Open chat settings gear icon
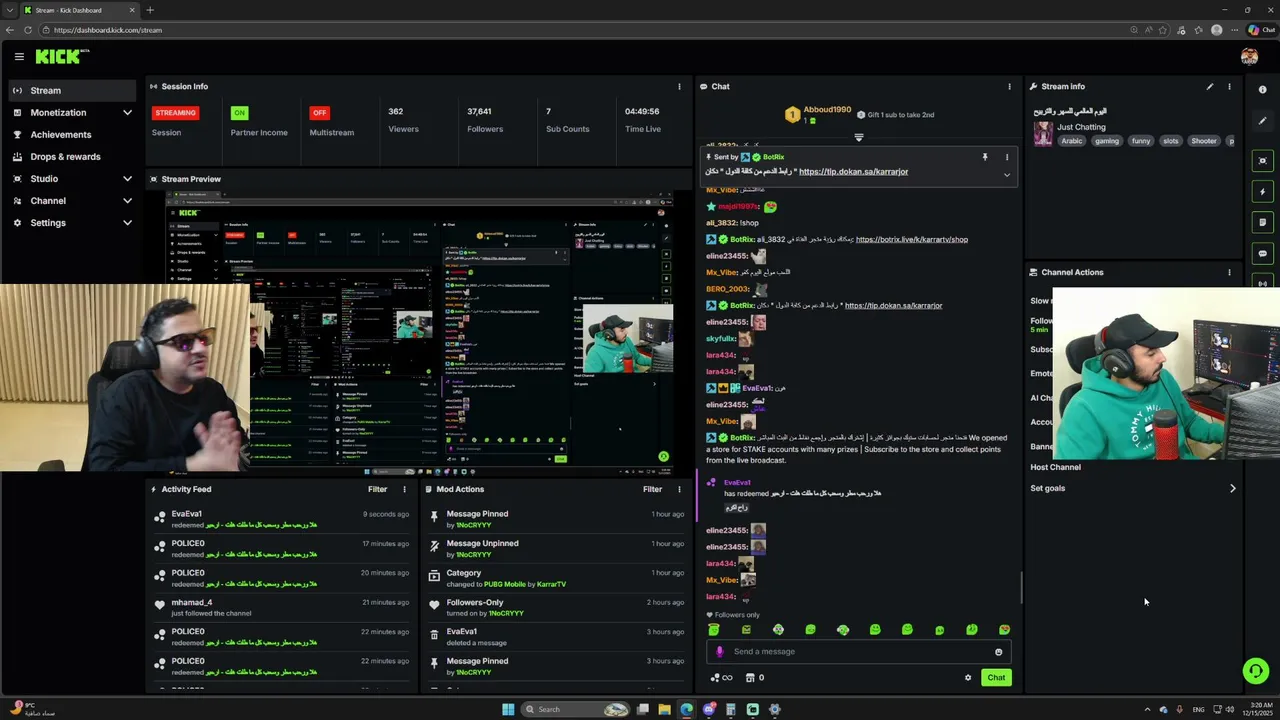Image resolution: width=1280 pixels, height=720 pixels. [x=968, y=678]
